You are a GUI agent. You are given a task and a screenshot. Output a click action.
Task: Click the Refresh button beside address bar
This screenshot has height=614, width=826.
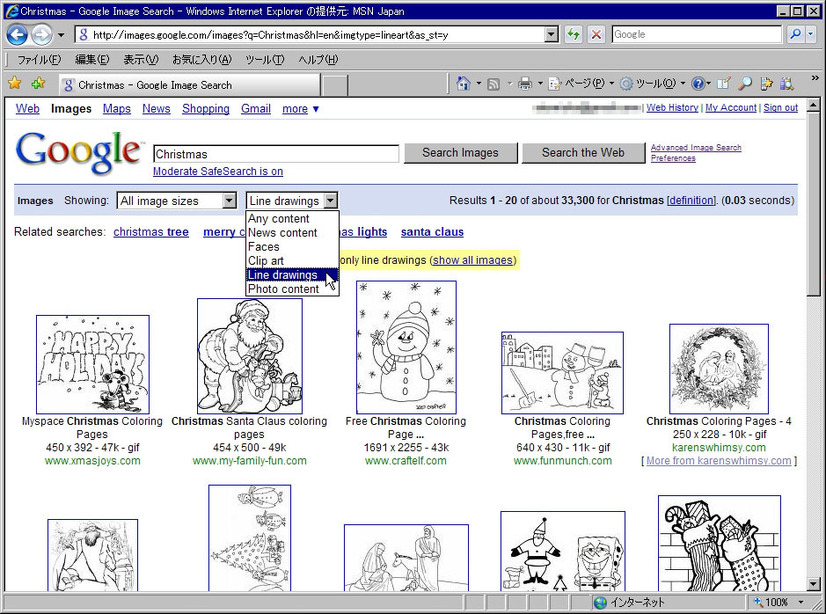pyautogui.click(x=573, y=35)
